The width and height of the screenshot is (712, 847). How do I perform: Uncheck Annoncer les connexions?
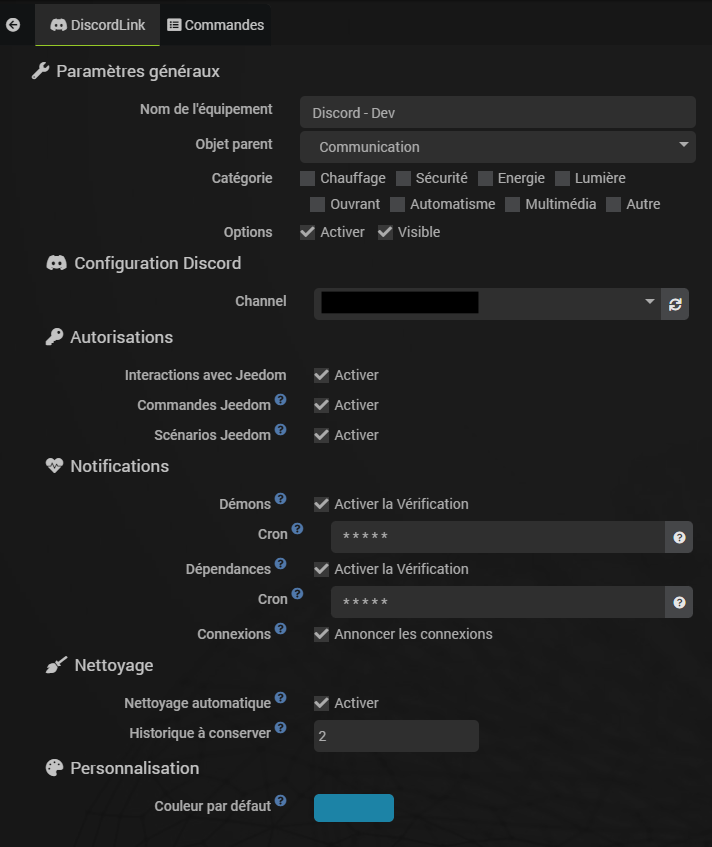pyautogui.click(x=321, y=634)
